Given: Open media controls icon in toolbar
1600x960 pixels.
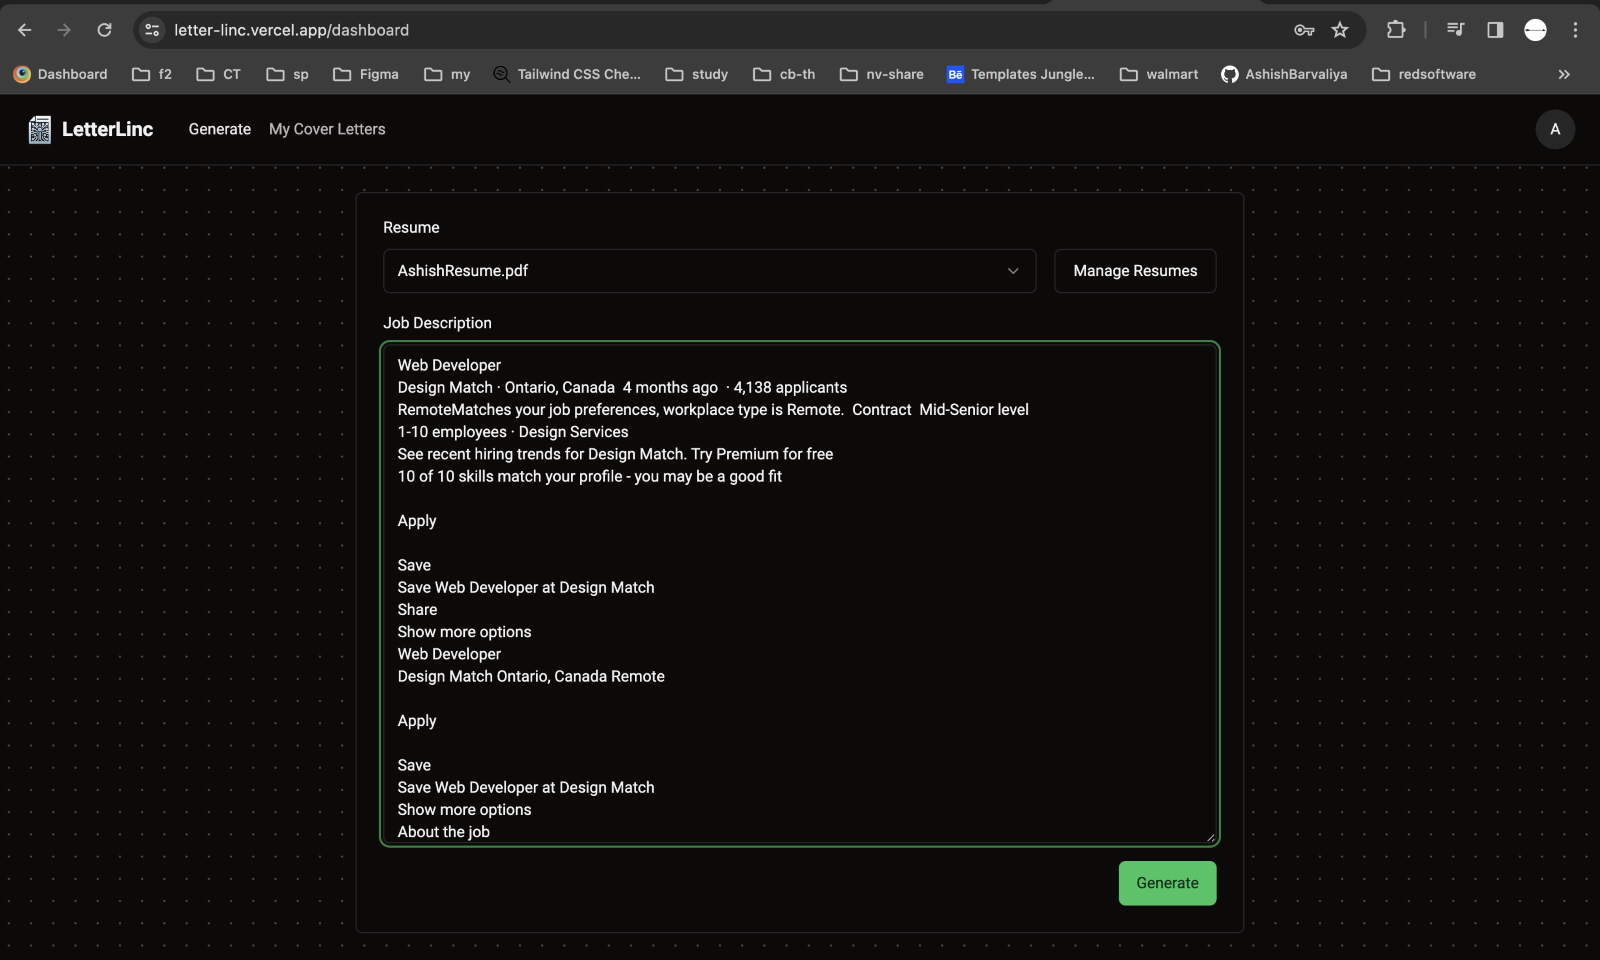Looking at the screenshot, I should click(1455, 30).
